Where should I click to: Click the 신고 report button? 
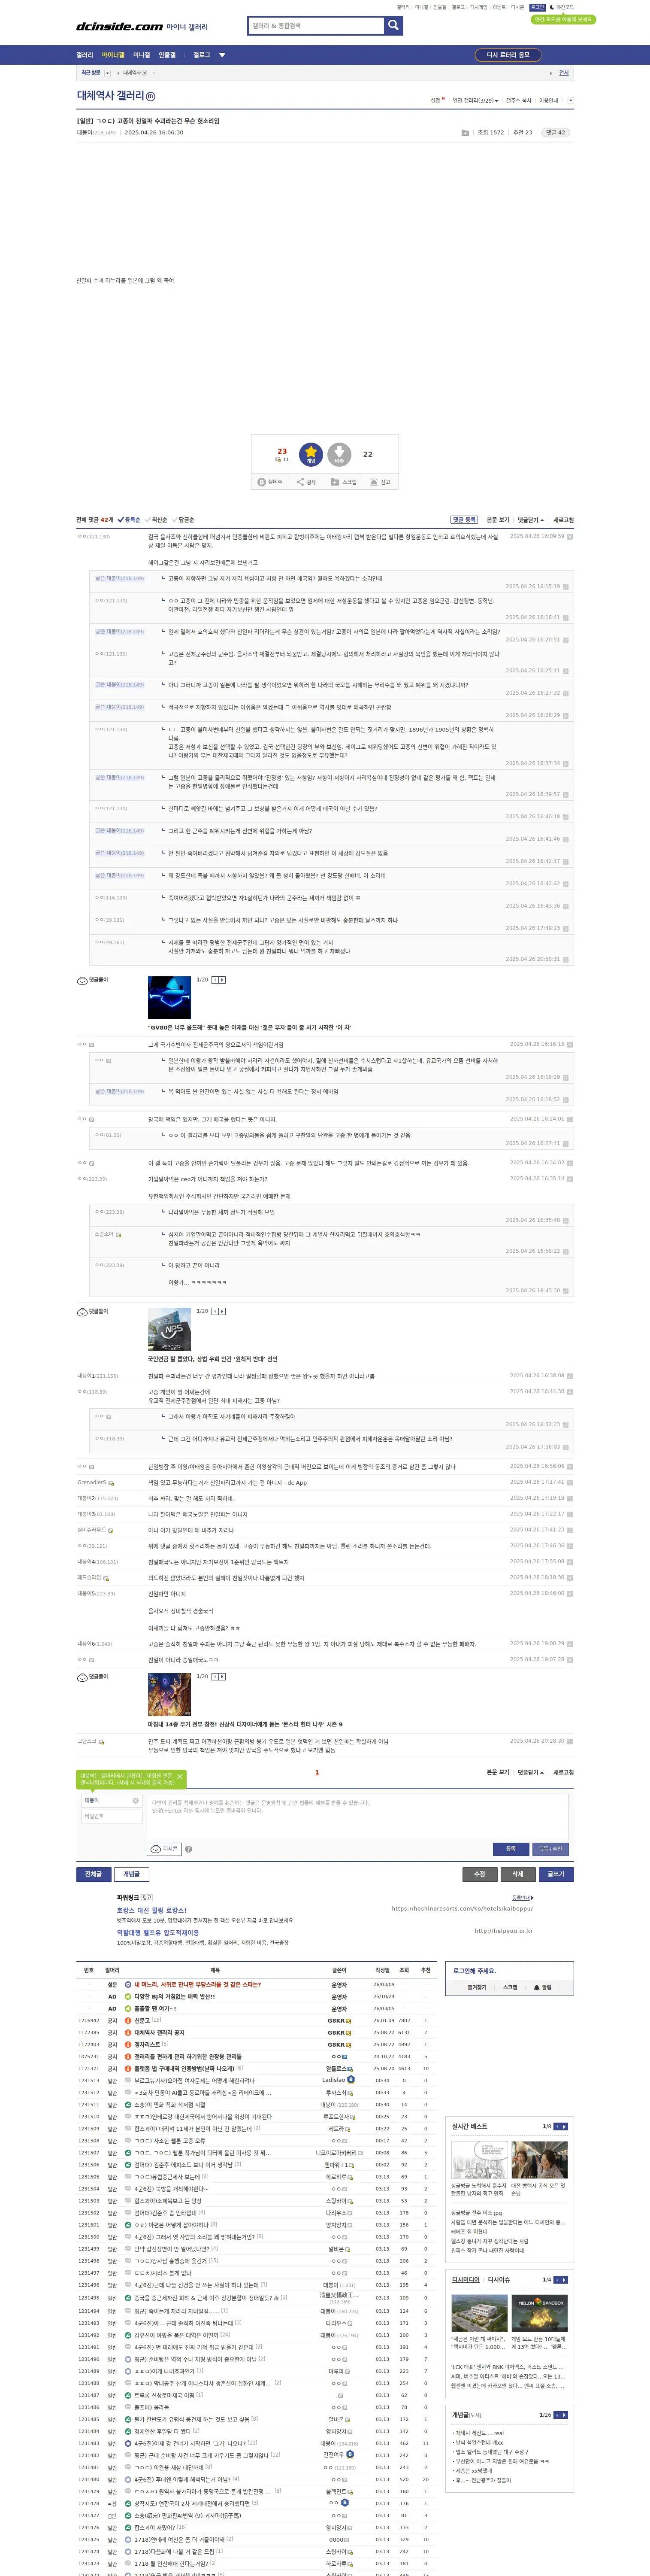point(380,482)
